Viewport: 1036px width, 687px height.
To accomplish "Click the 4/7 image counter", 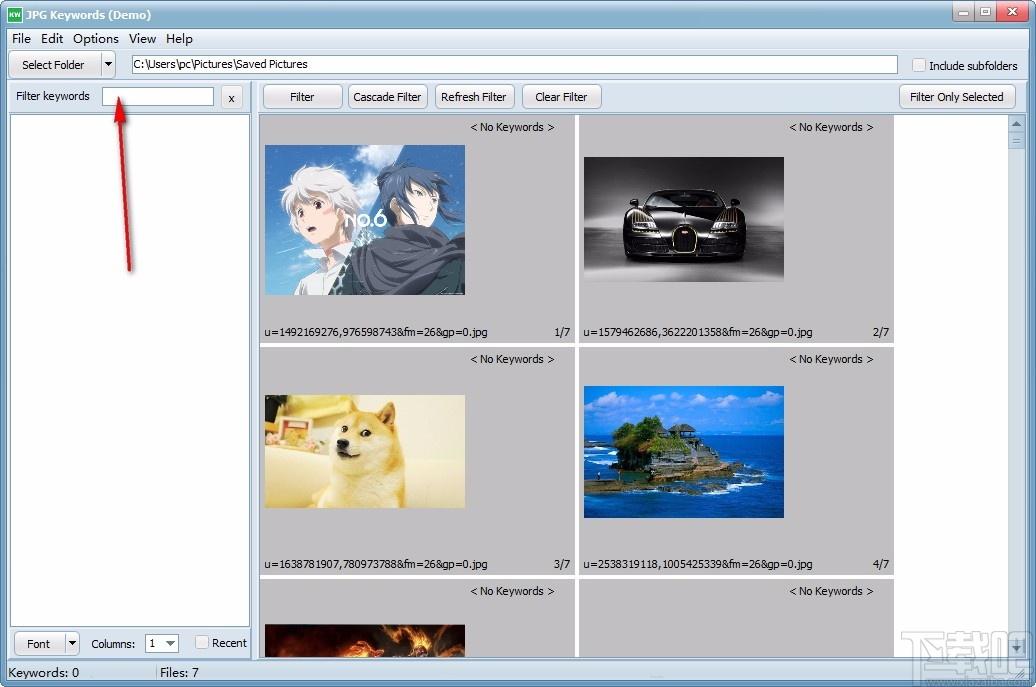I will [x=881, y=564].
